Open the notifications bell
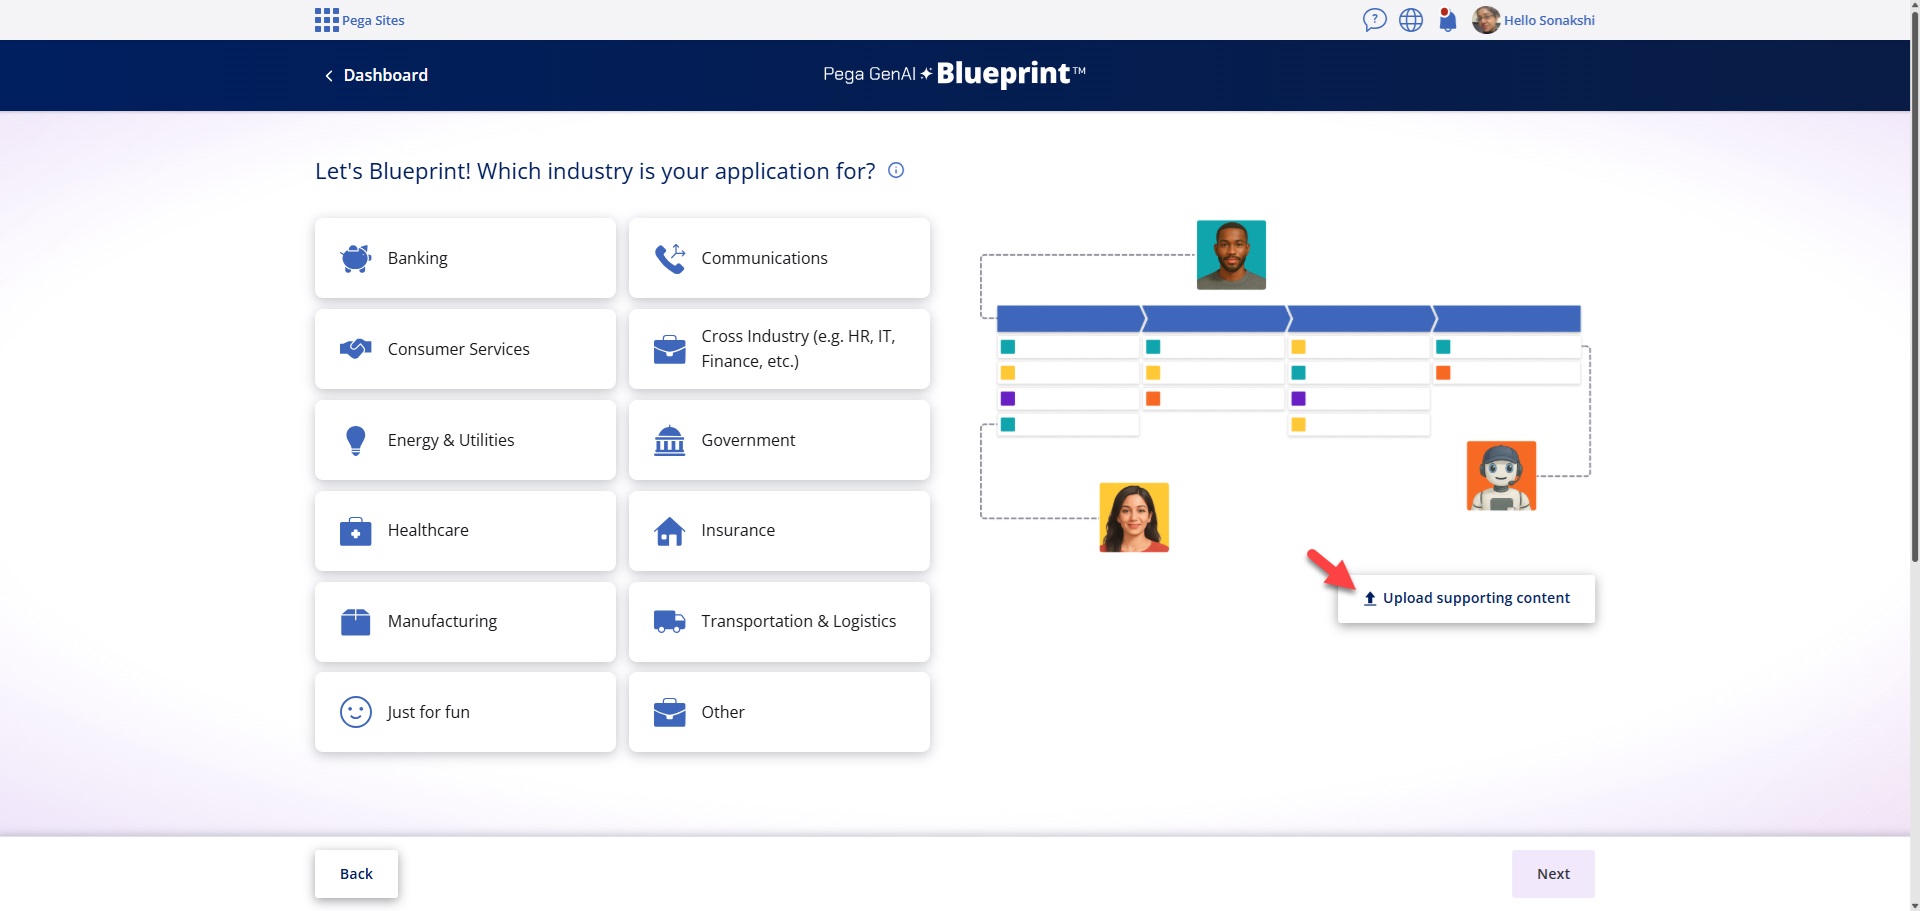The height and width of the screenshot is (911, 1920). click(x=1447, y=19)
